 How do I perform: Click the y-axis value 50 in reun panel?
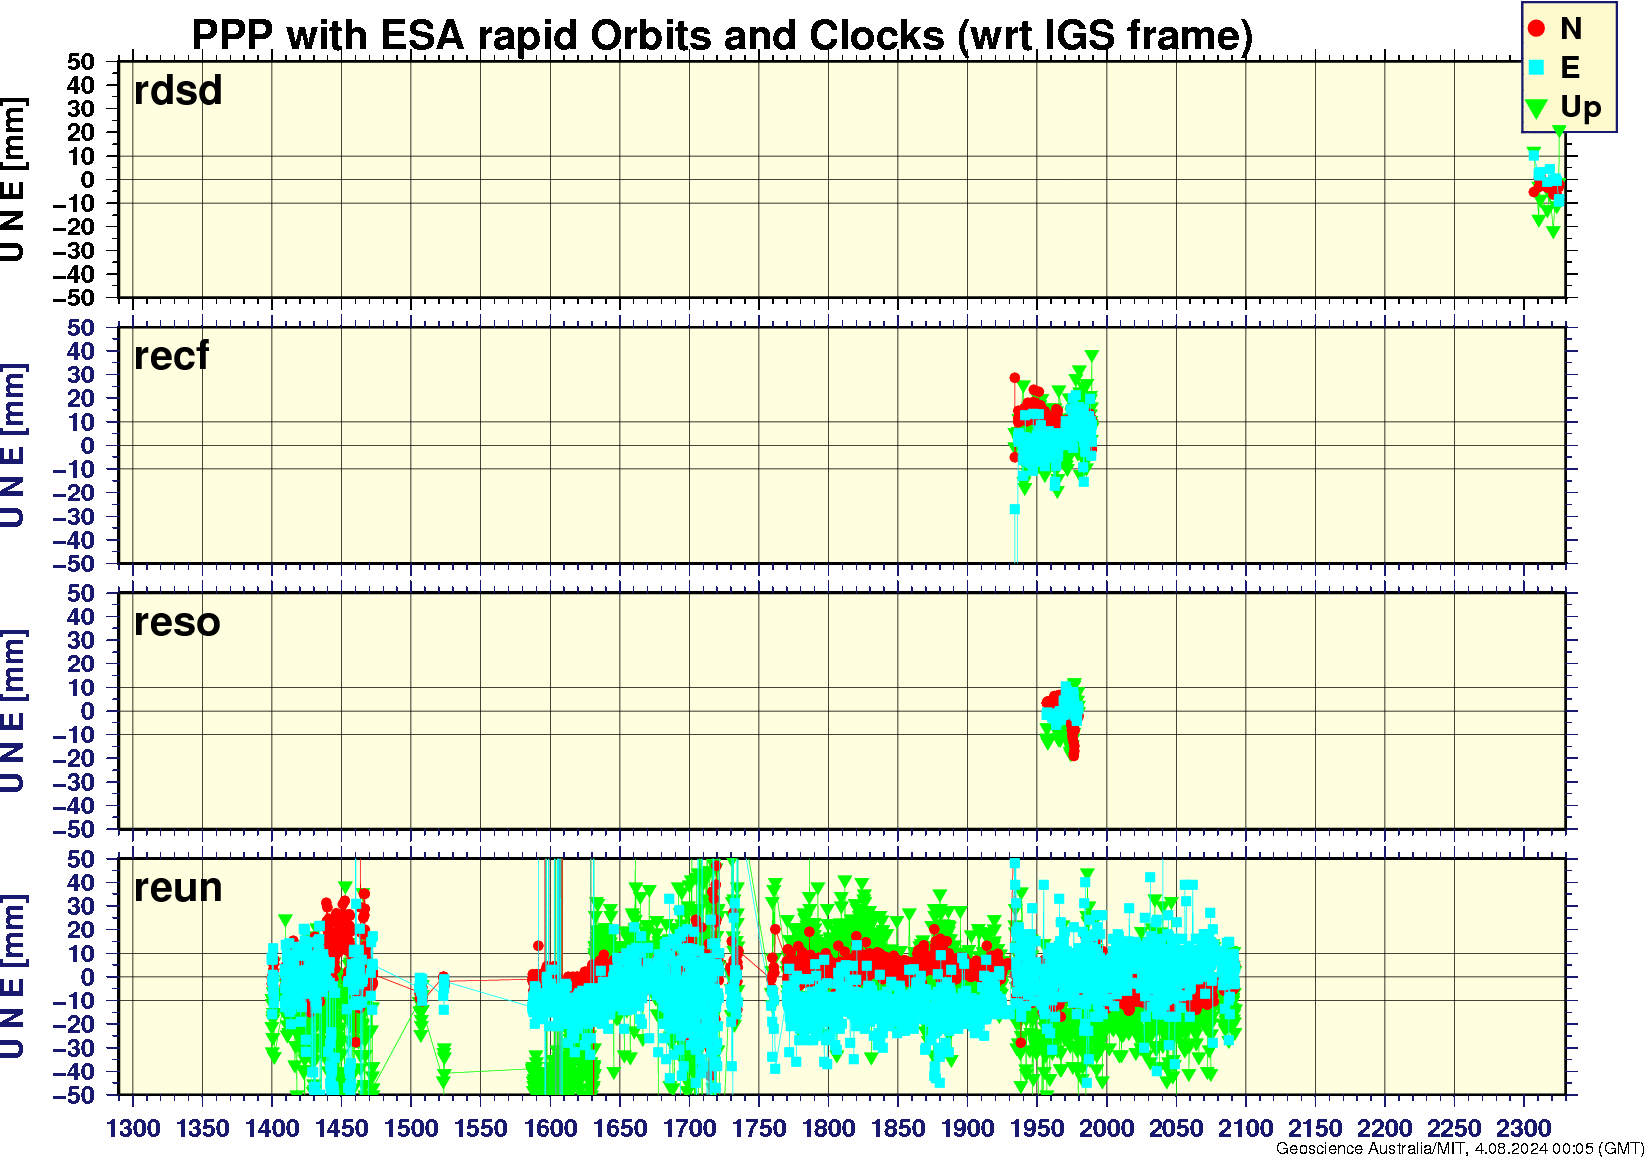[x=82, y=859]
